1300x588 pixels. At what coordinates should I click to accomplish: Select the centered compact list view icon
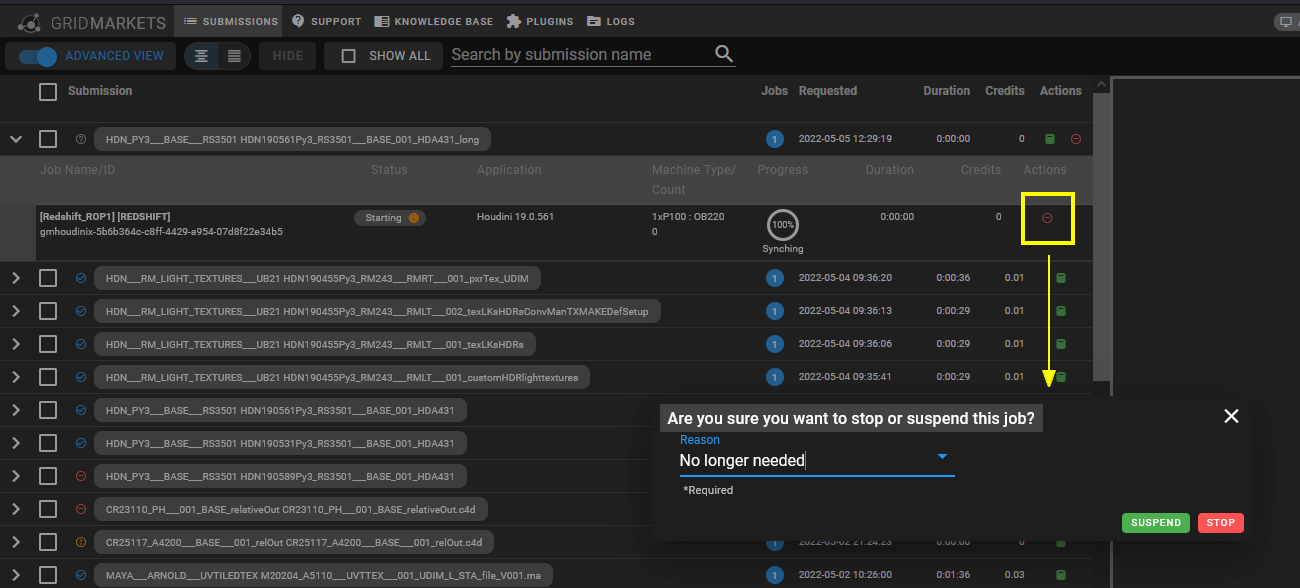click(201, 56)
